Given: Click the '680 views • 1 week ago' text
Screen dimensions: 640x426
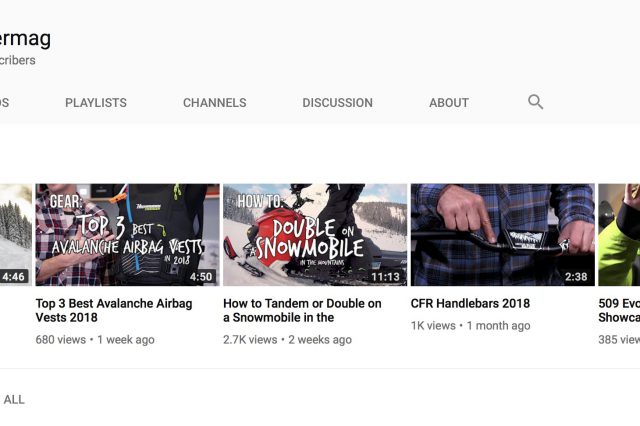Looking at the screenshot, I should (x=95, y=339).
